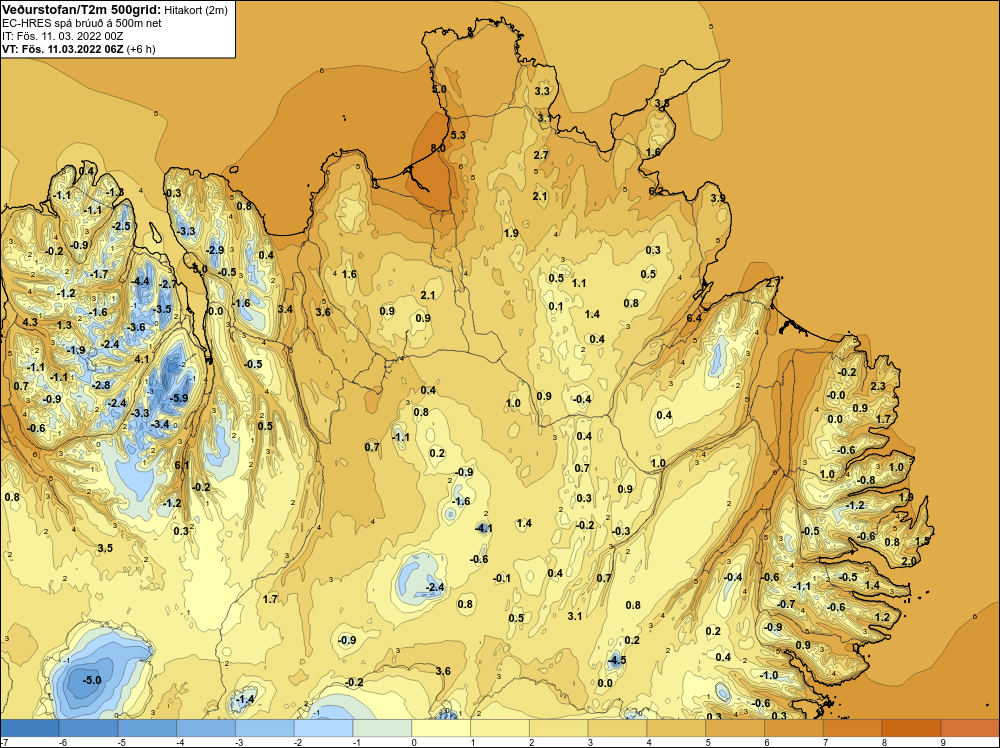Pick the legend swatch between -5 and -4
Image resolution: width=1000 pixels, height=748 pixels.
[147, 728]
